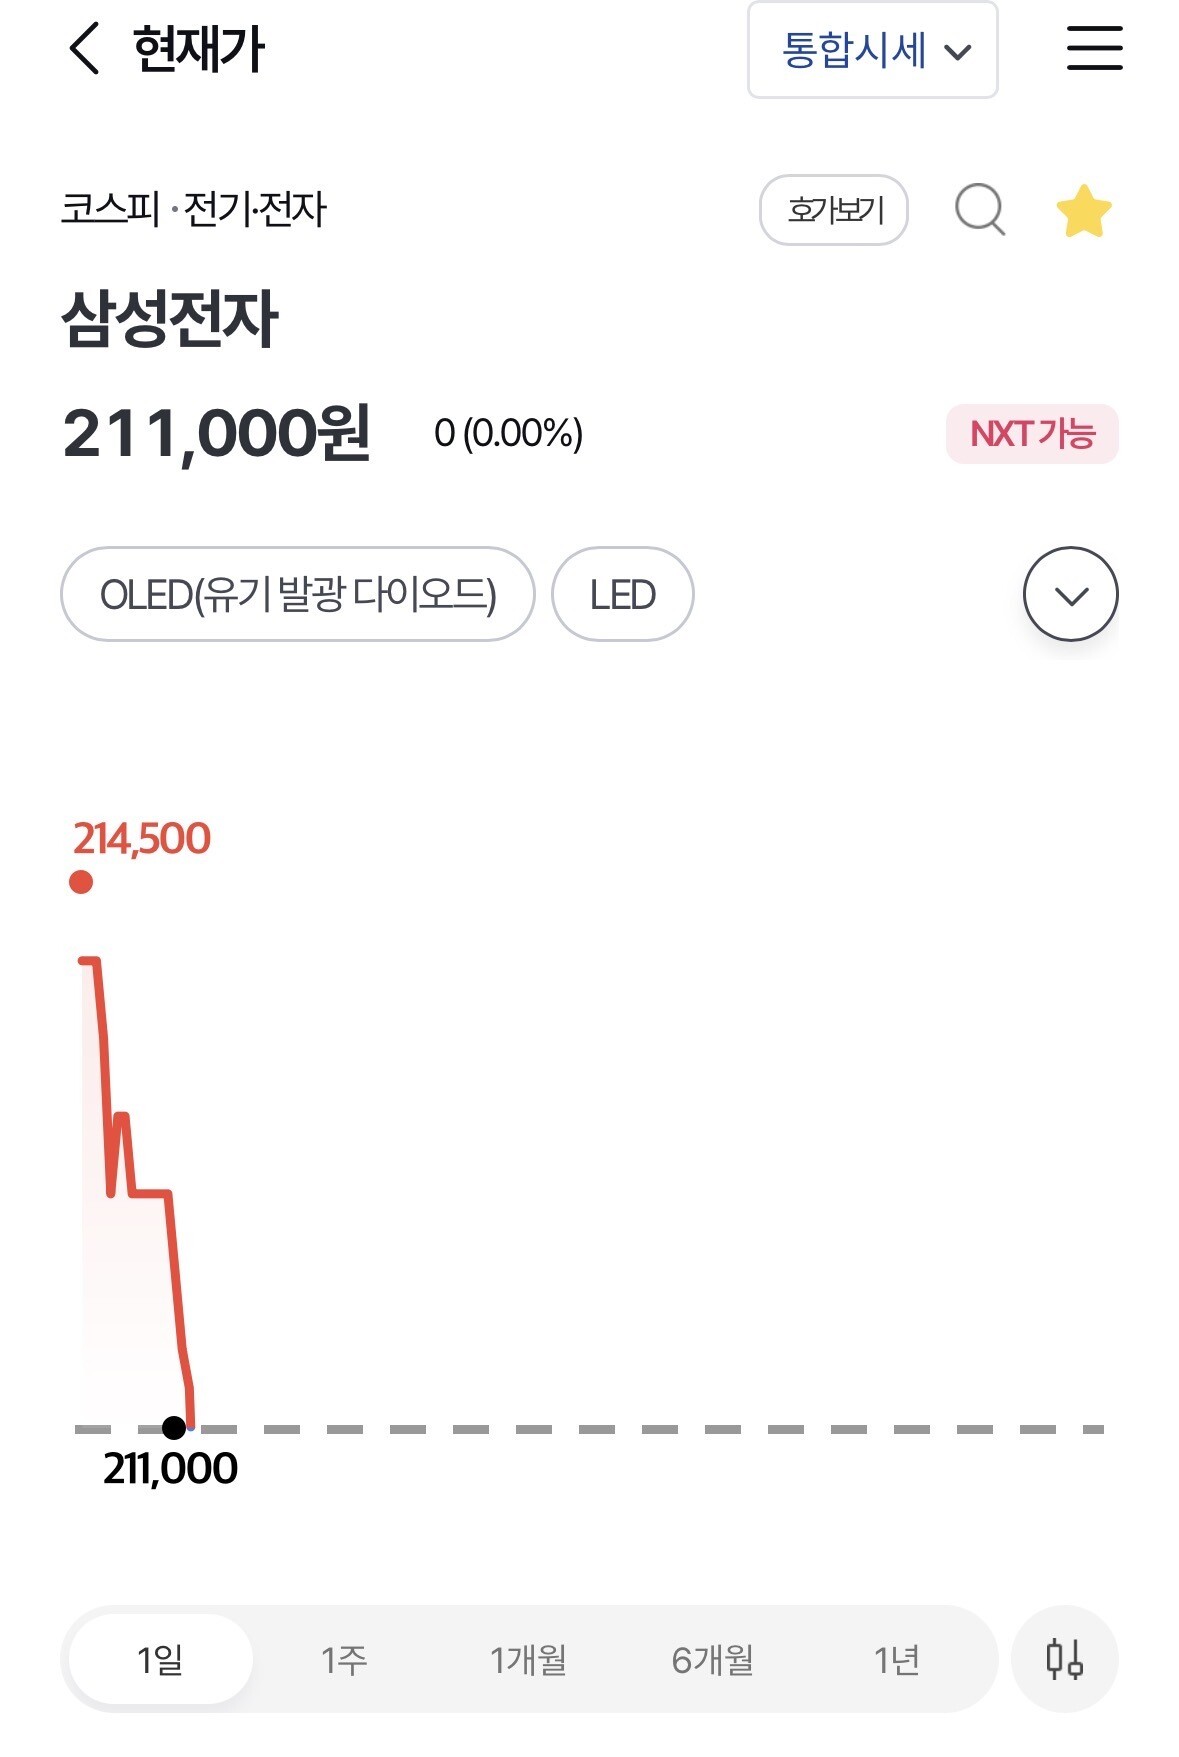Select the OLED(유기 발광 다이오드) tag
Image resolution: width=1179 pixels, height=1757 pixels.
298,594
